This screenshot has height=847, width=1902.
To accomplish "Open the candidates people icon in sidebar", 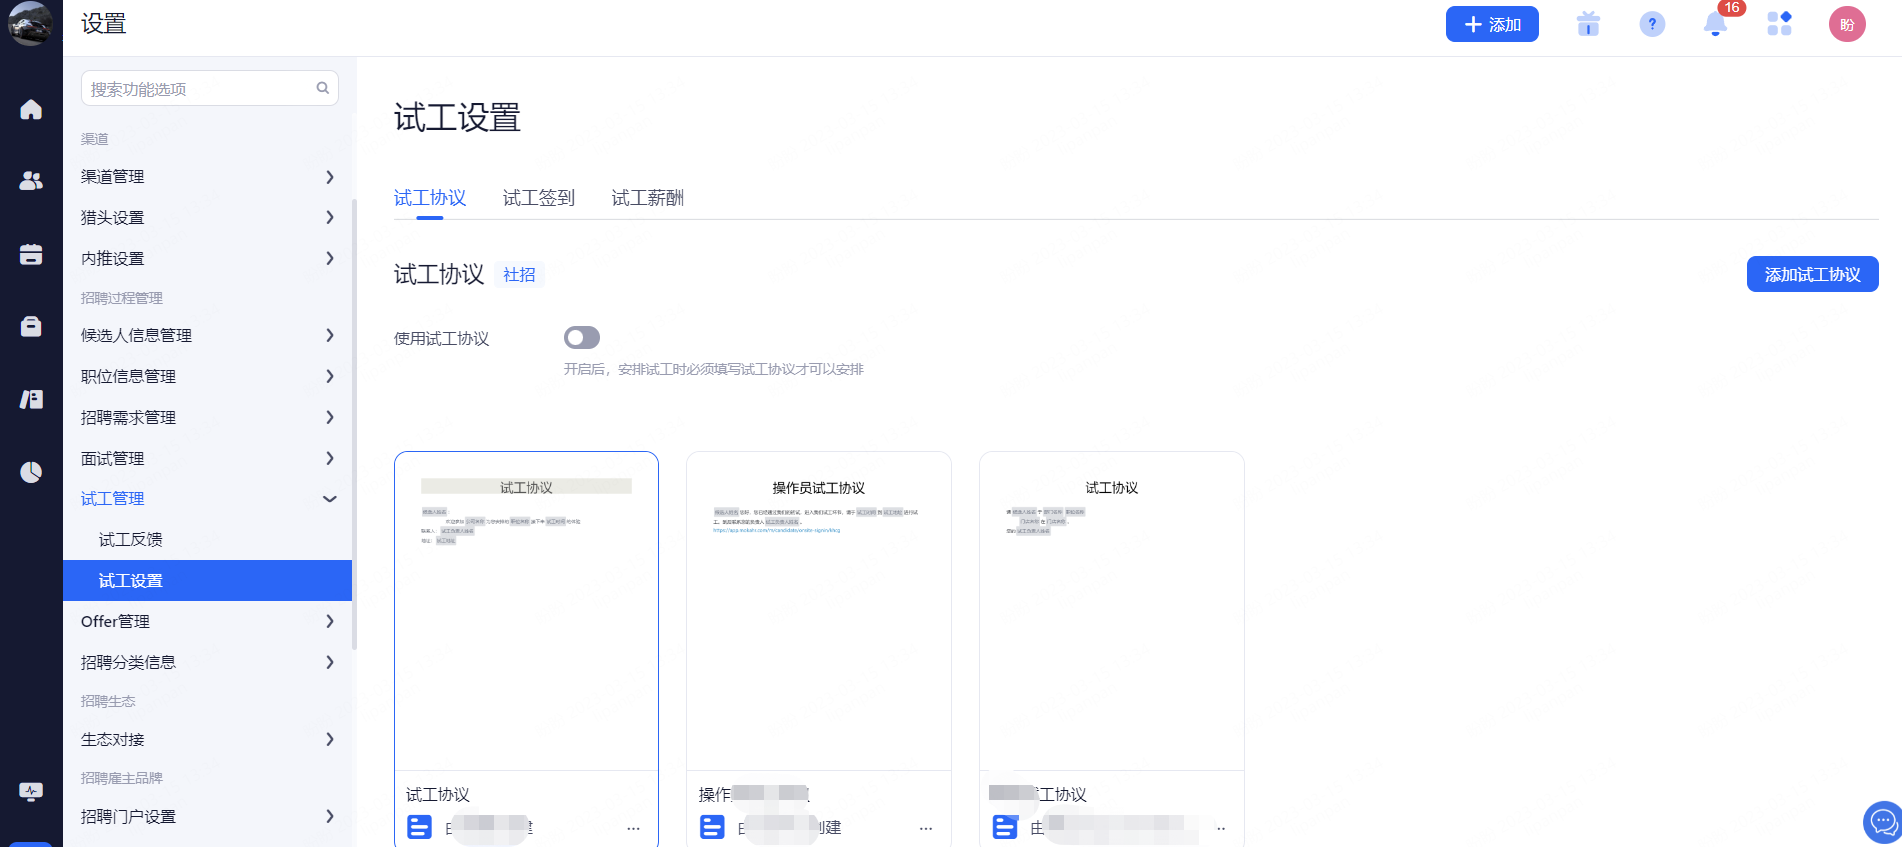I will (x=31, y=181).
